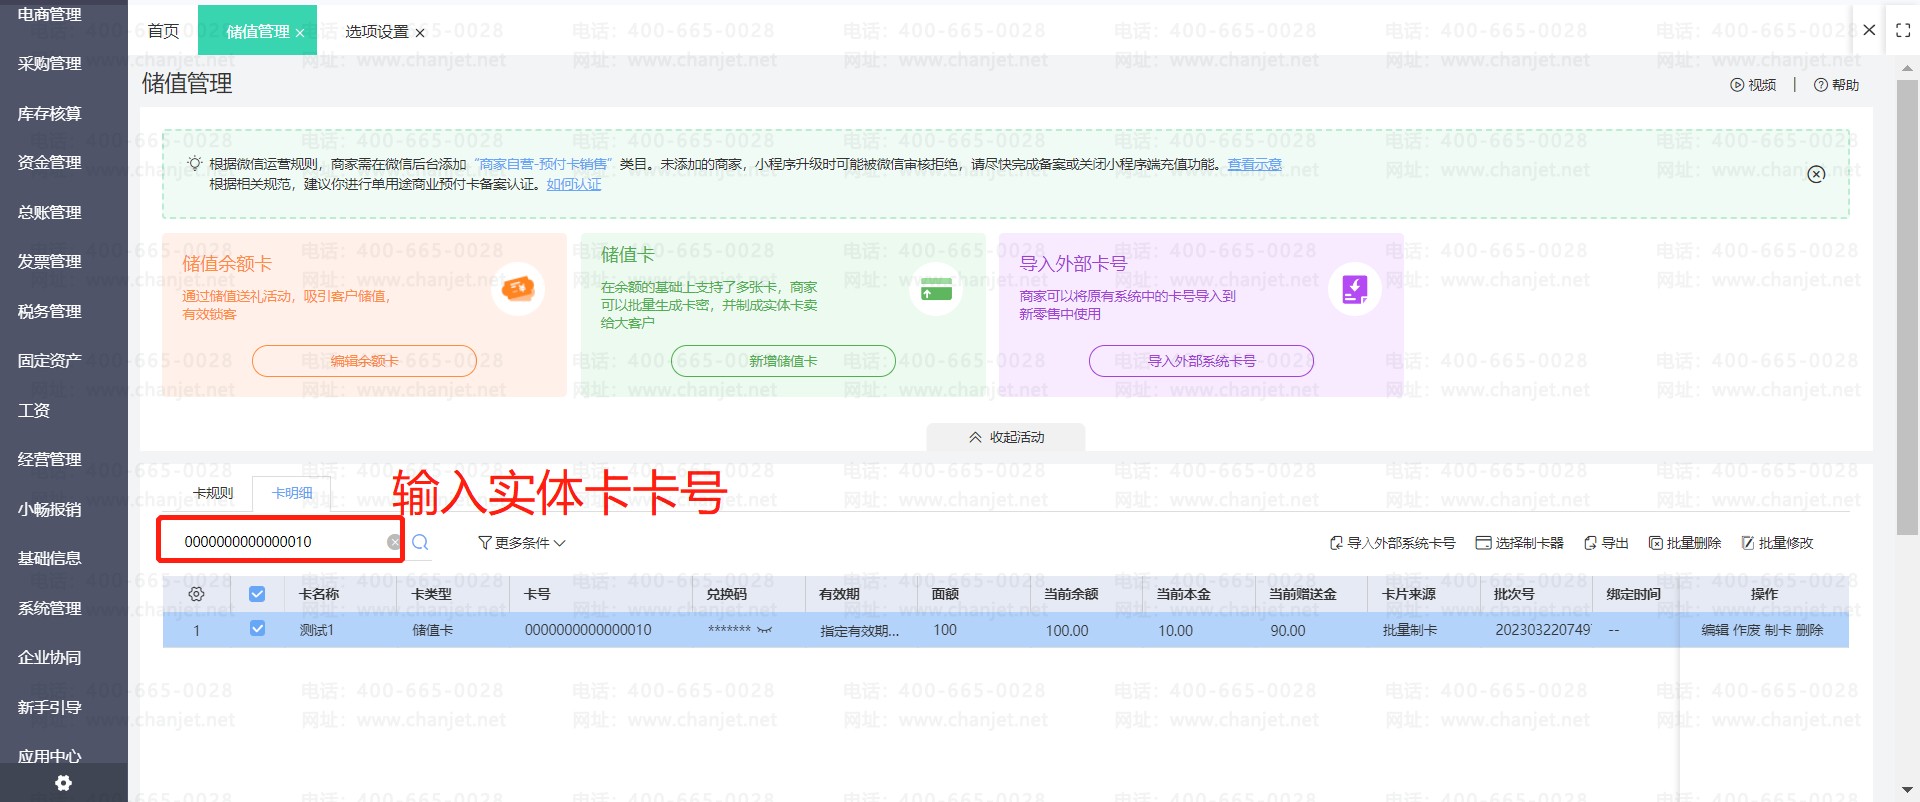Screen dimensions: 1920x802
Task: Open 电商管理 in the sidebar
Action: [x=50, y=14]
